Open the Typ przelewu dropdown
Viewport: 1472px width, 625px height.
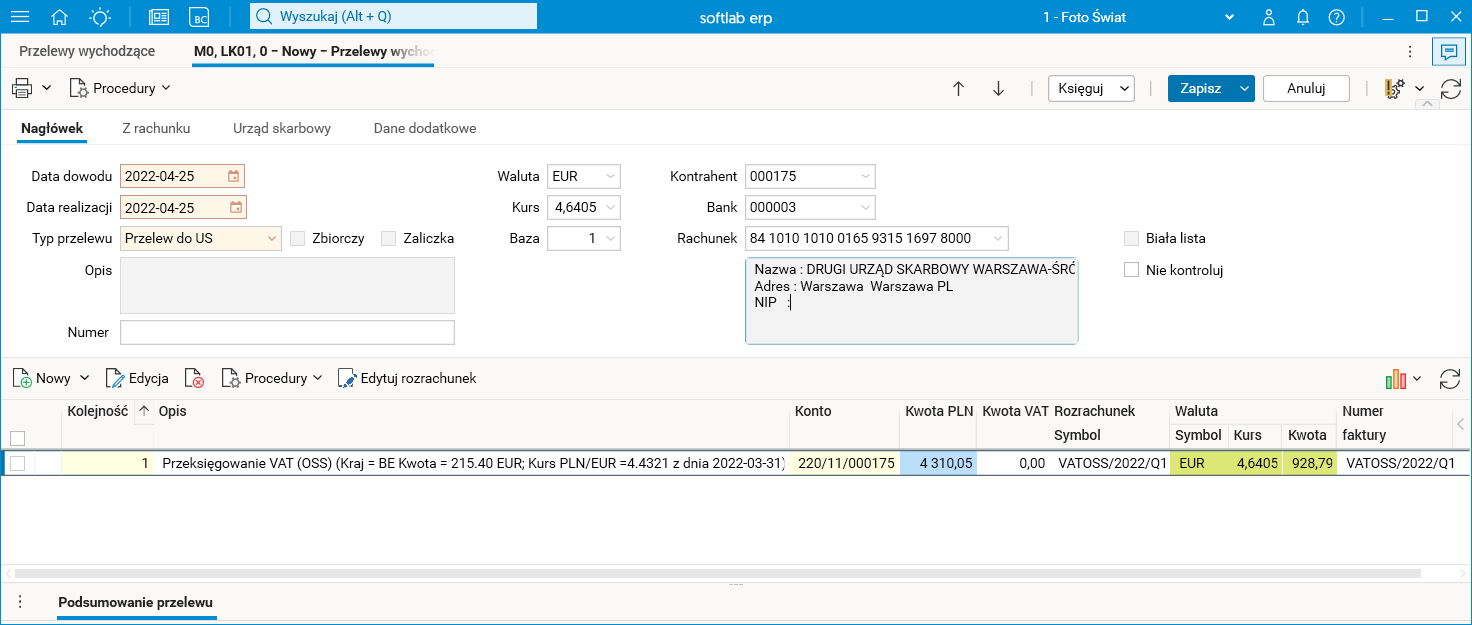(x=272, y=238)
